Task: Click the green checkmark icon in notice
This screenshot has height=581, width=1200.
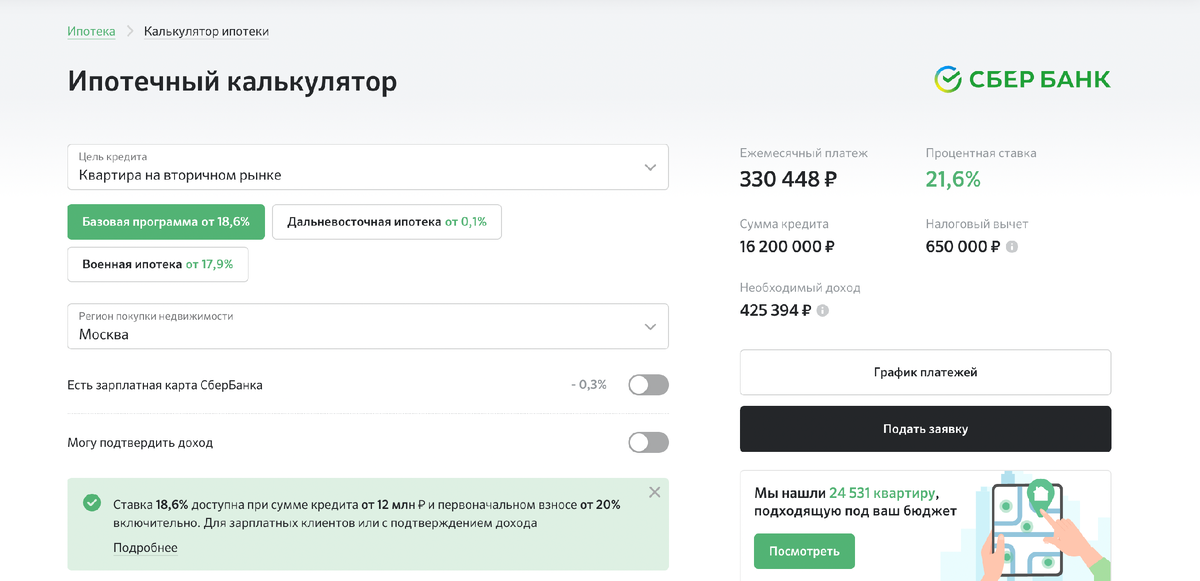Action: 92,504
